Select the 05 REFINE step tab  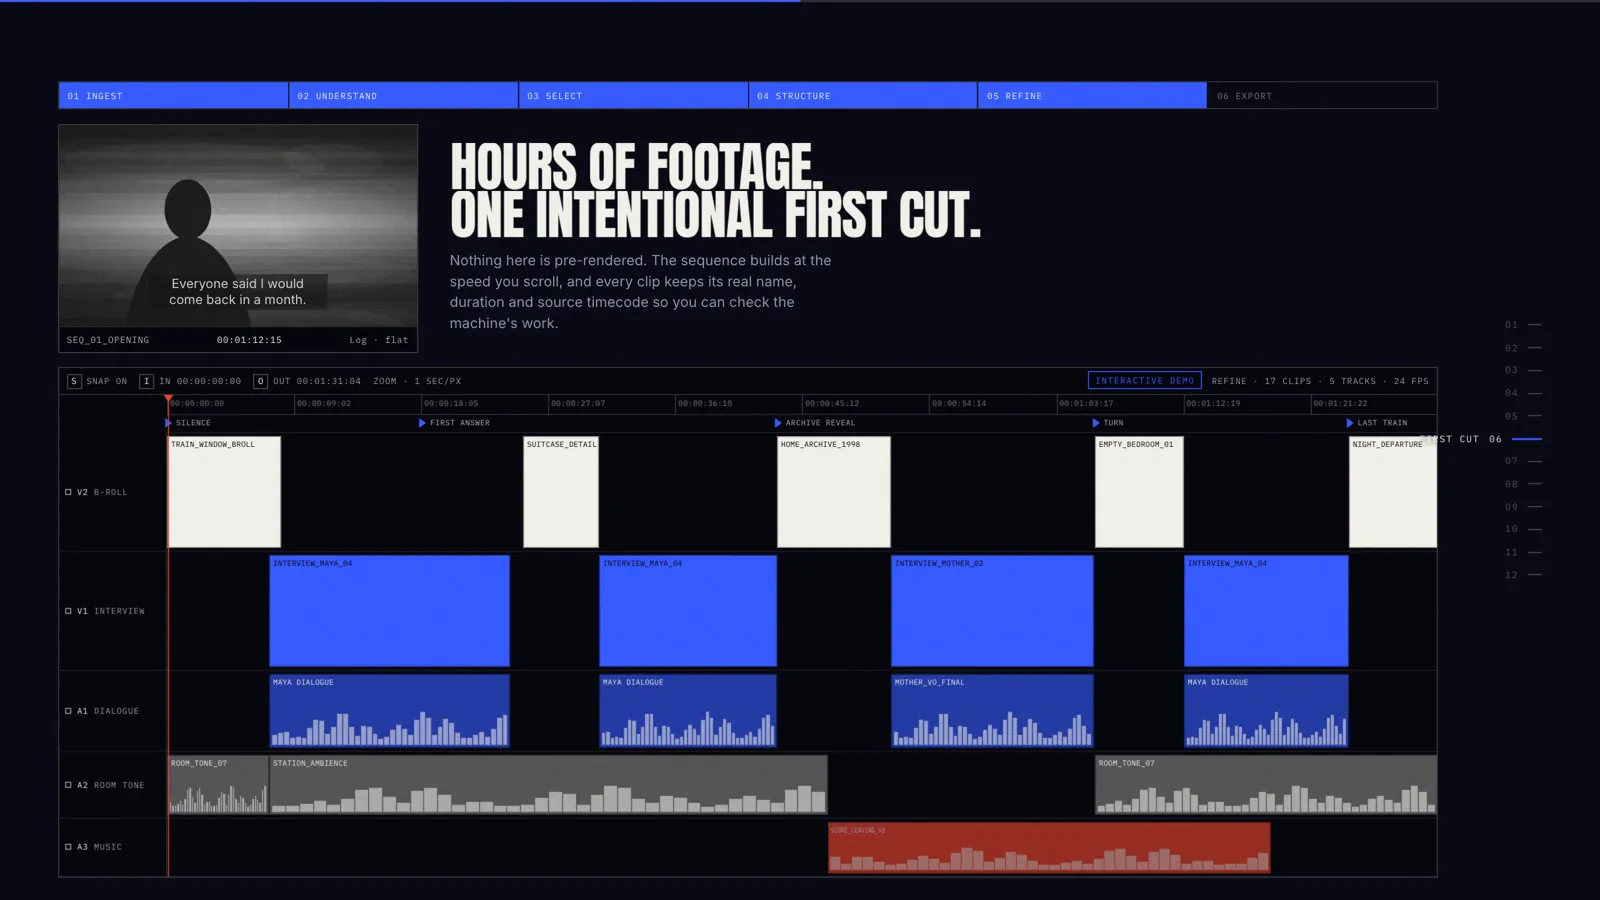click(1092, 96)
